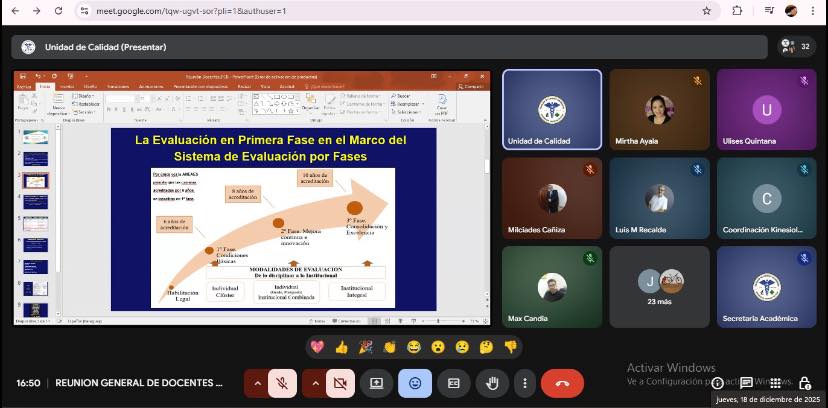Open the audio settings arrow beside the microphone
The width and height of the screenshot is (828, 408).
click(x=258, y=383)
